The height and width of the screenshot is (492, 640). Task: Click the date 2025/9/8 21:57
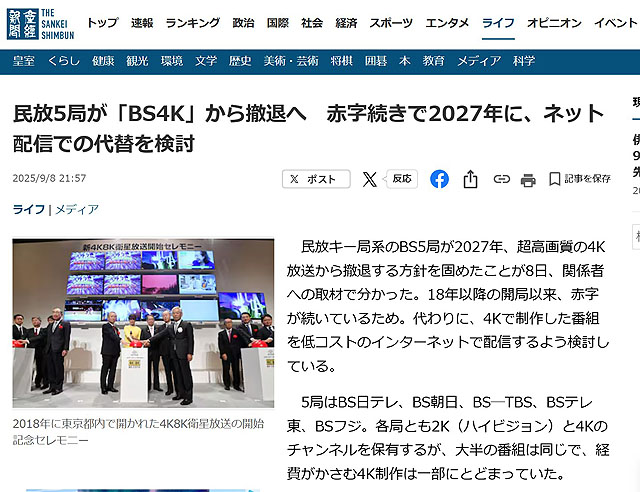pos(49,178)
